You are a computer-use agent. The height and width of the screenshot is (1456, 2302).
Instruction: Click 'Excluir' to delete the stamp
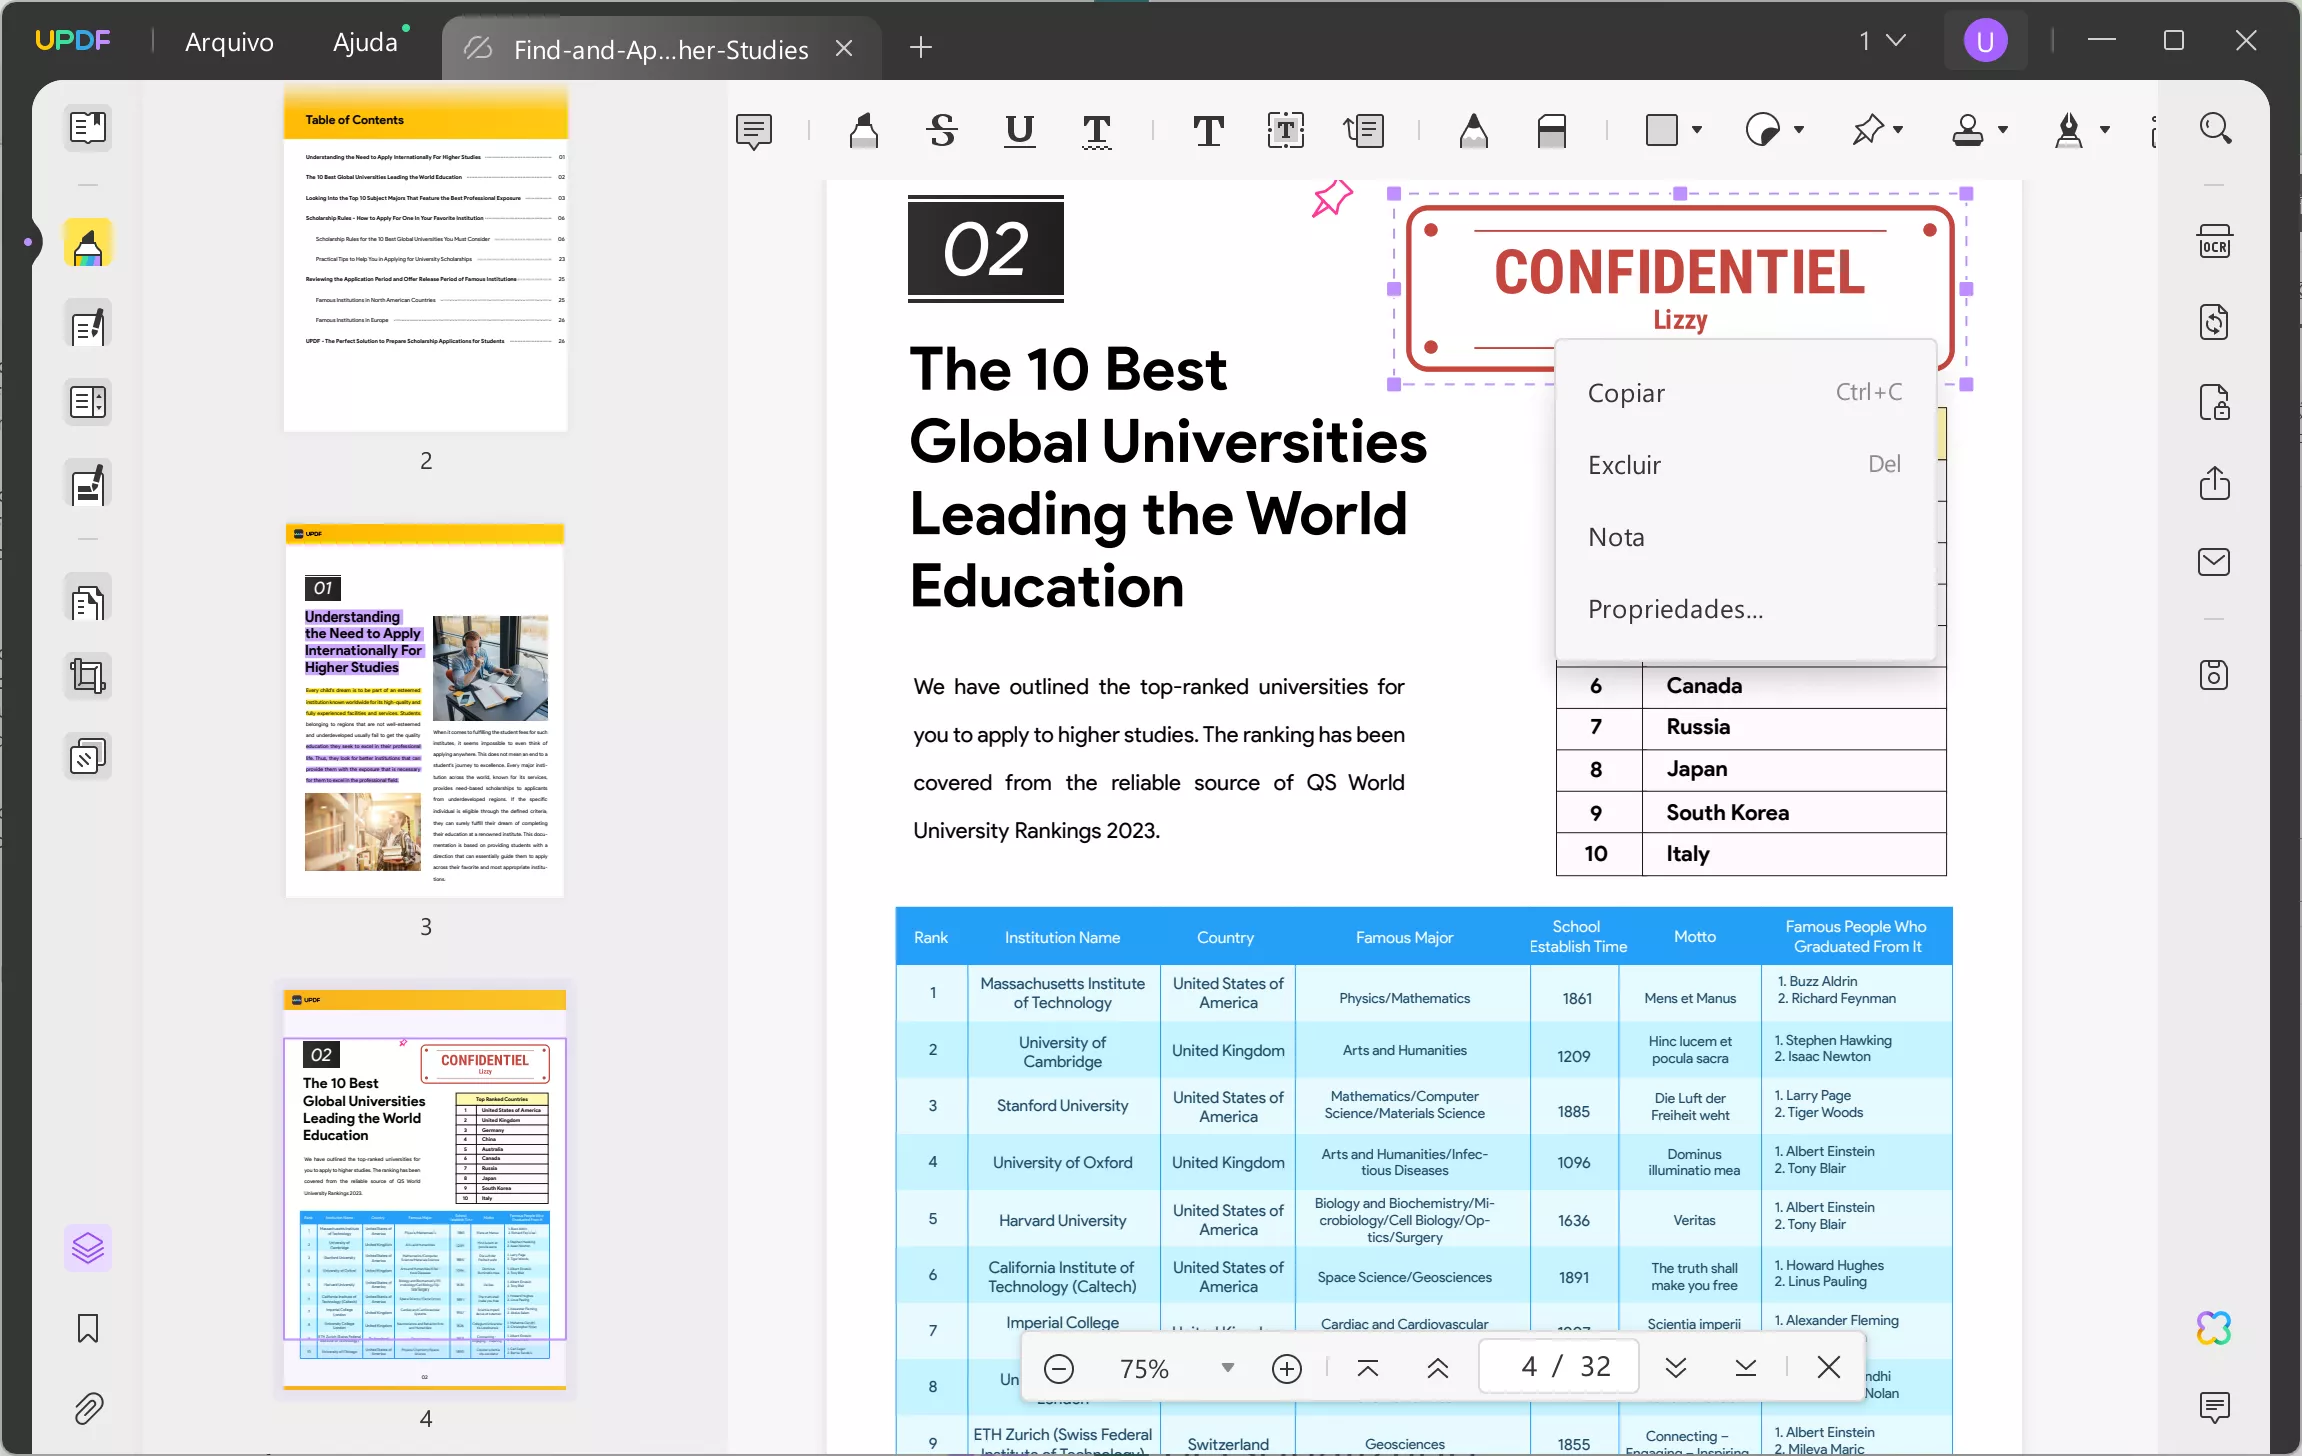1625,465
